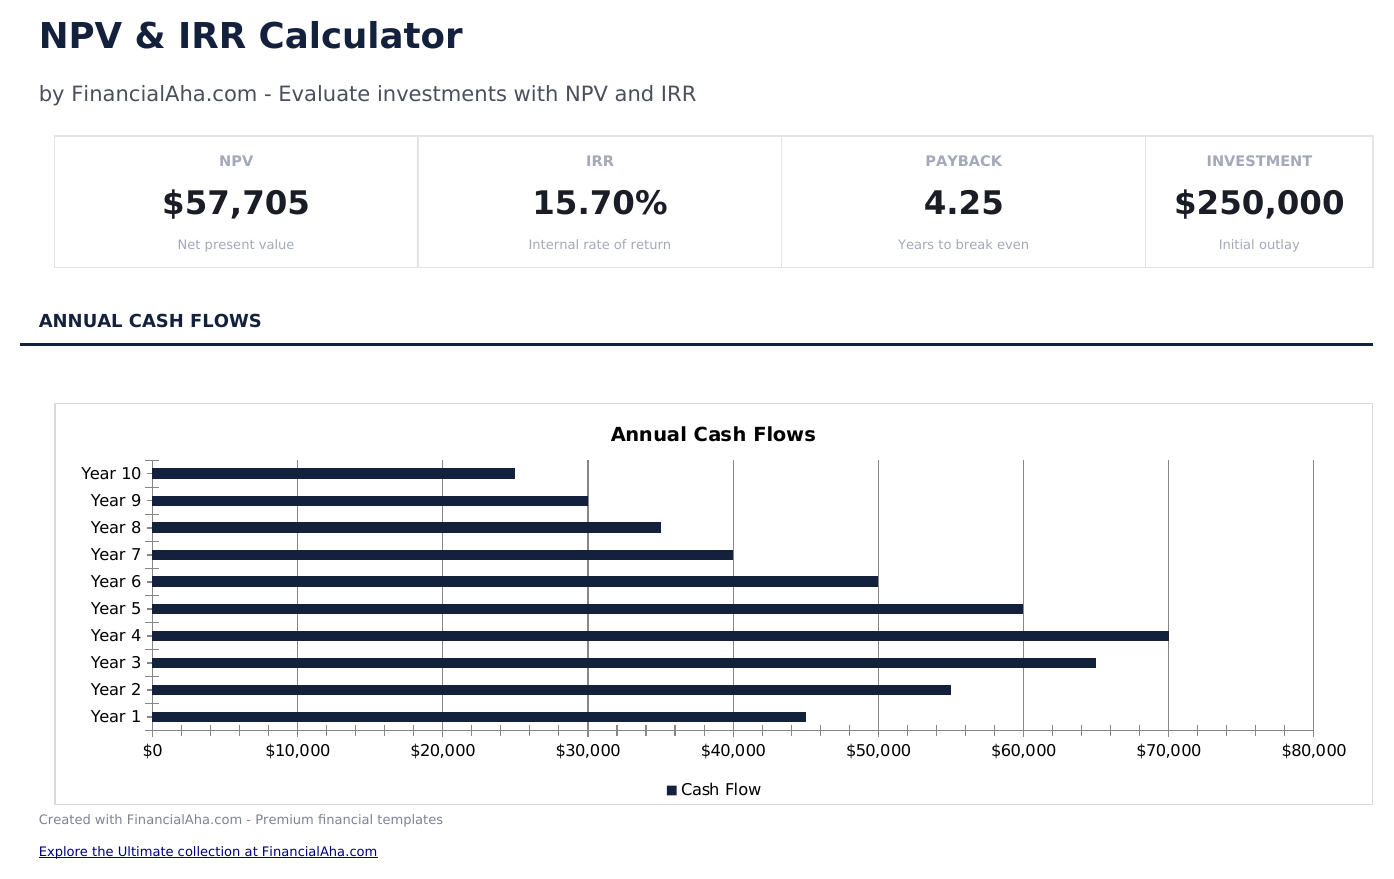This screenshot has width=1394, height=879.
Task: Click the $40,000 axis label
Action: coord(733,751)
